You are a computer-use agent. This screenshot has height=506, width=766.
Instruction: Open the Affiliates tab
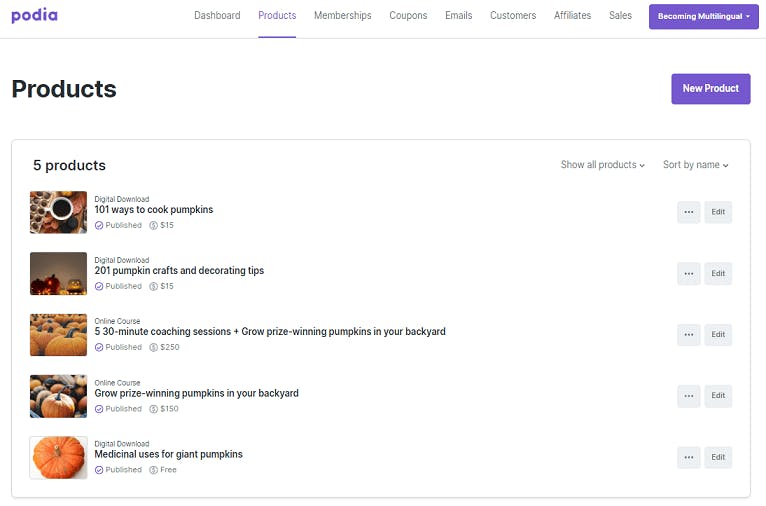point(572,16)
